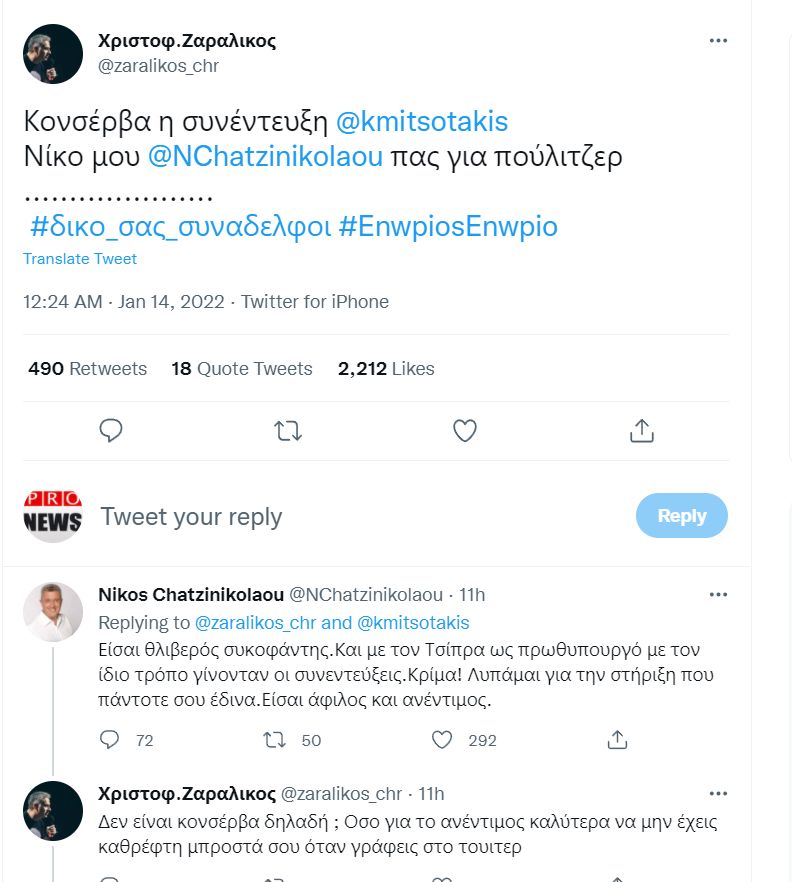Share the main tweet using the share icon

(642, 430)
